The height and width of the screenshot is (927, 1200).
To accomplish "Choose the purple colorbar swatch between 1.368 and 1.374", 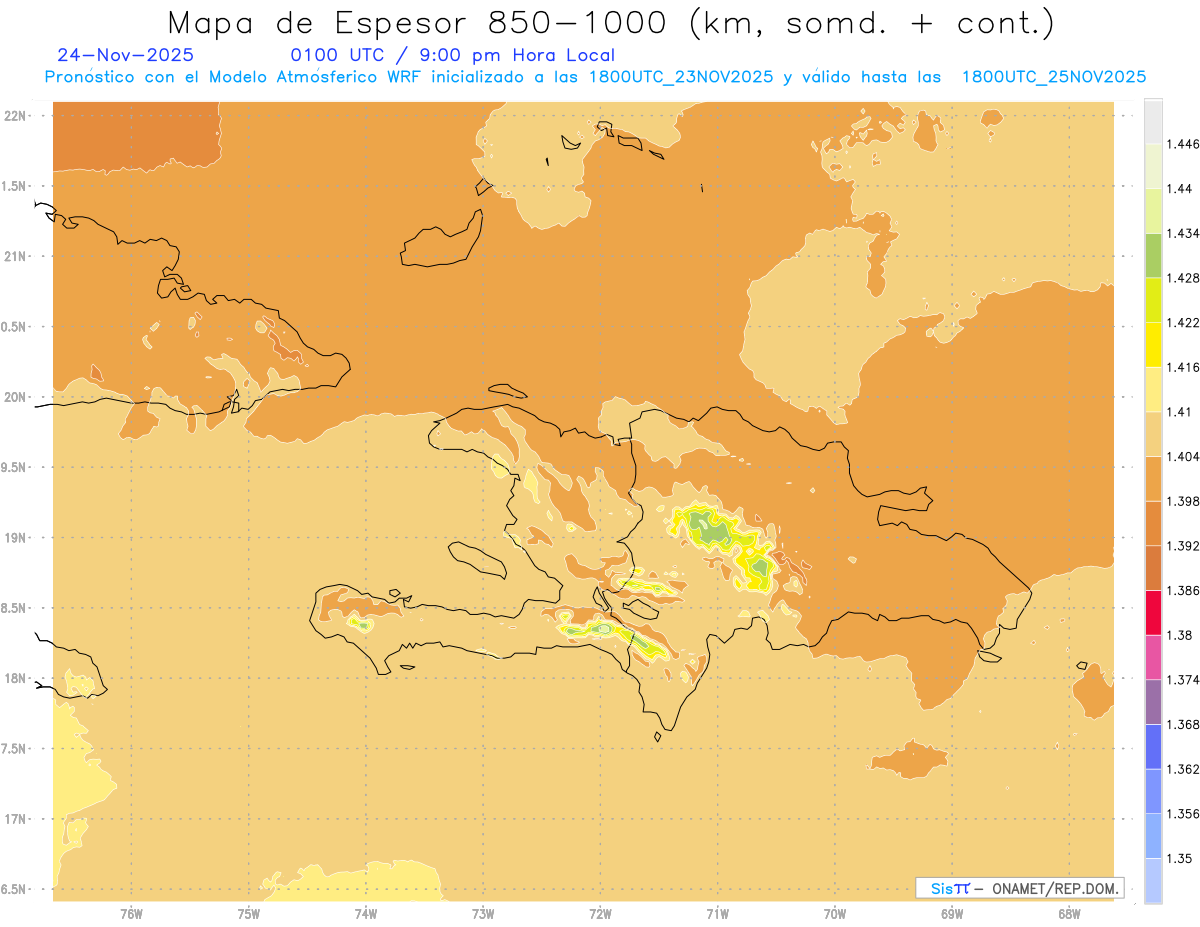I will coord(1153,702).
